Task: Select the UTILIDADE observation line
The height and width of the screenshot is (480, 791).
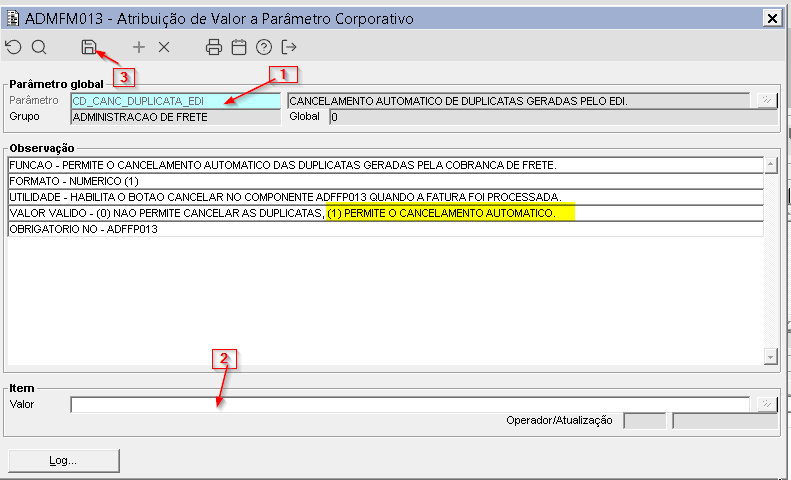Action: 385,197
